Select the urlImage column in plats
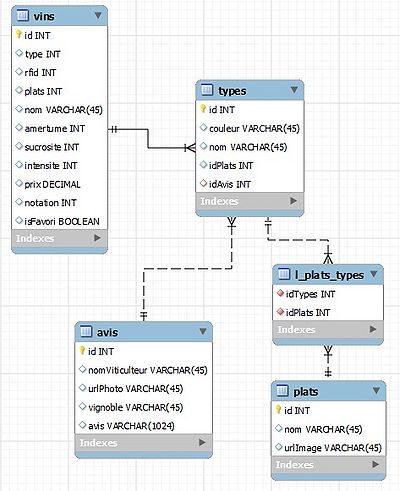The height and width of the screenshot is (491, 400). (x=329, y=448)
